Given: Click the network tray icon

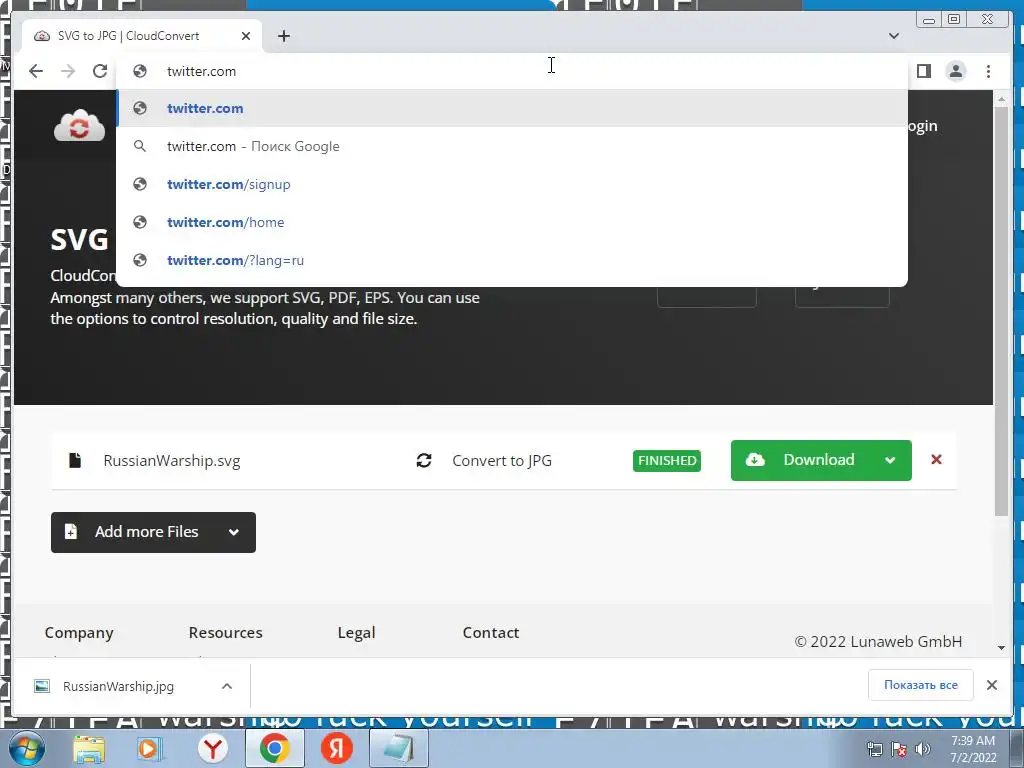Looking at the screenshot, I should pyautogui.click(x=874, y=749).
